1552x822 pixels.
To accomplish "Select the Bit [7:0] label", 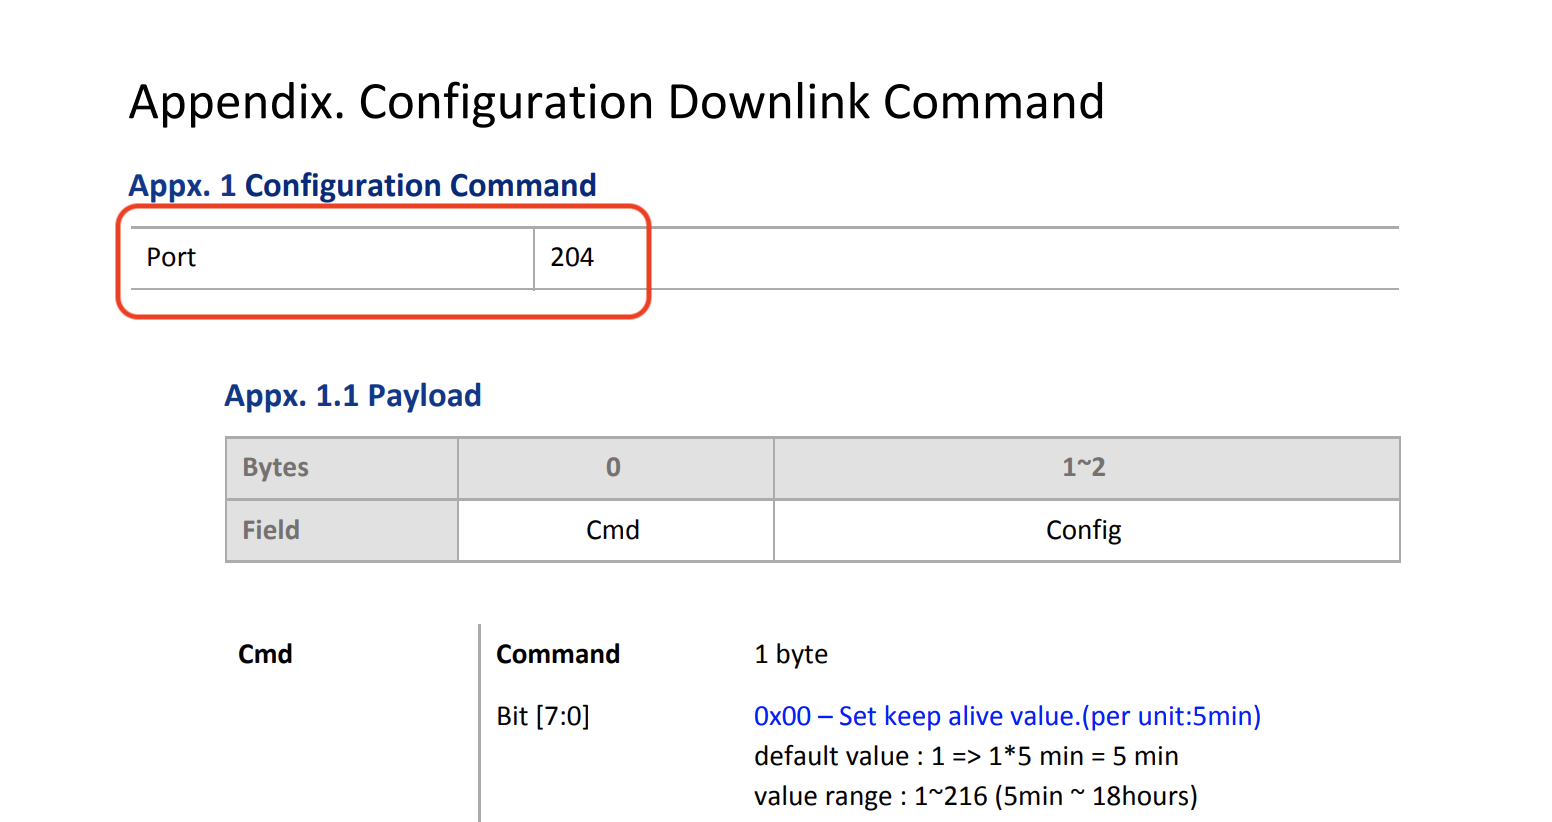I will 543,716.
